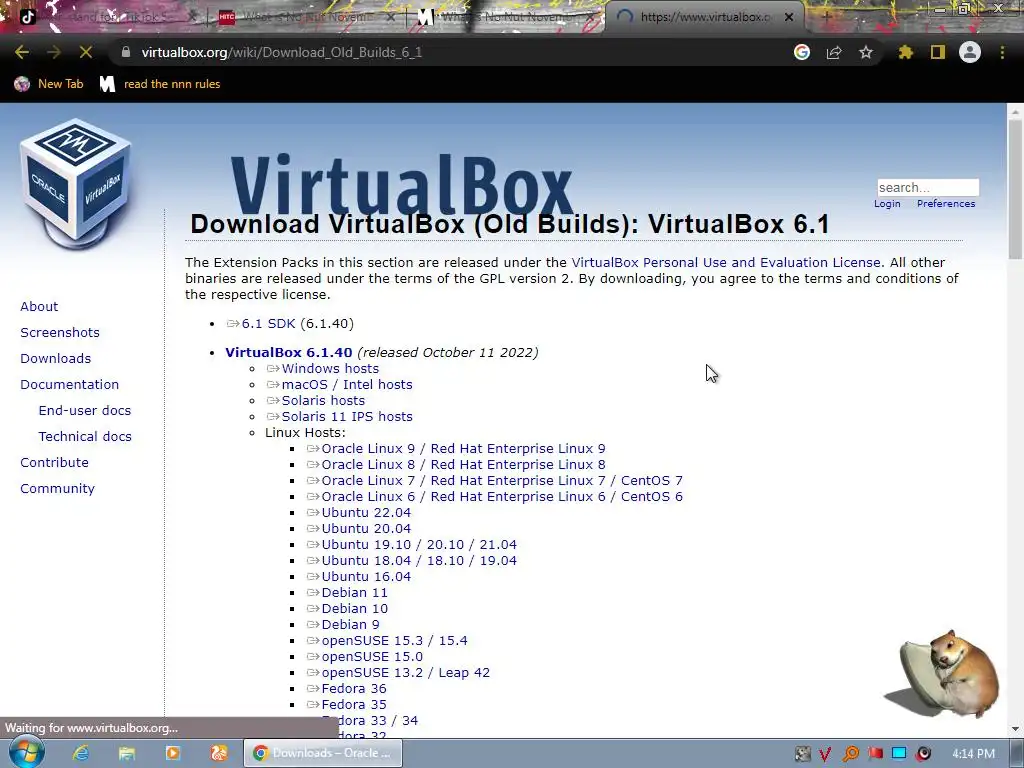Download the Ubuntu 20.04 package
This screenshot has width=1024, height=768.
(366, 528)
